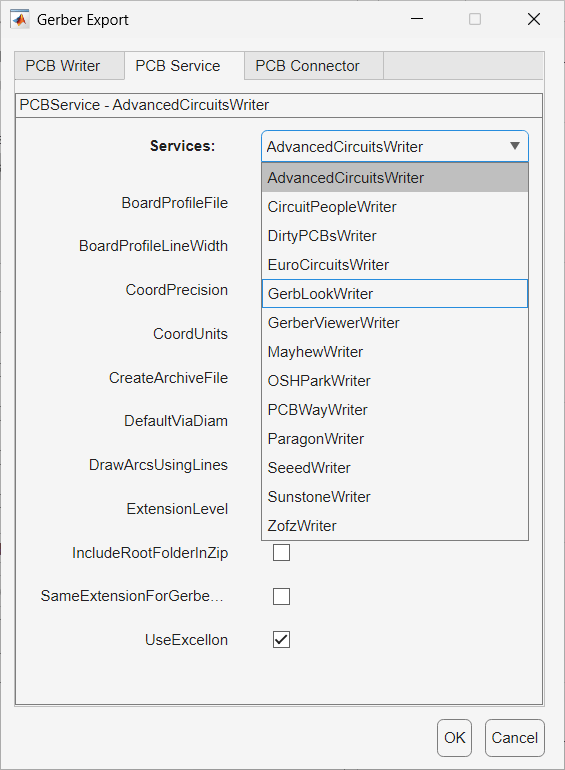Click the BoardProfileFile label
The image size is (565, 770).
click(x=175, y=203)
